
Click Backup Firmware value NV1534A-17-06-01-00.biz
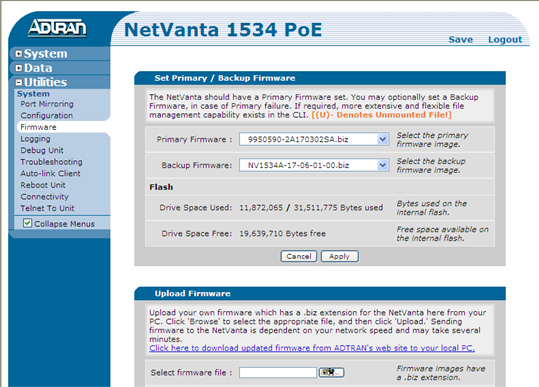click(x=298, y=165)
